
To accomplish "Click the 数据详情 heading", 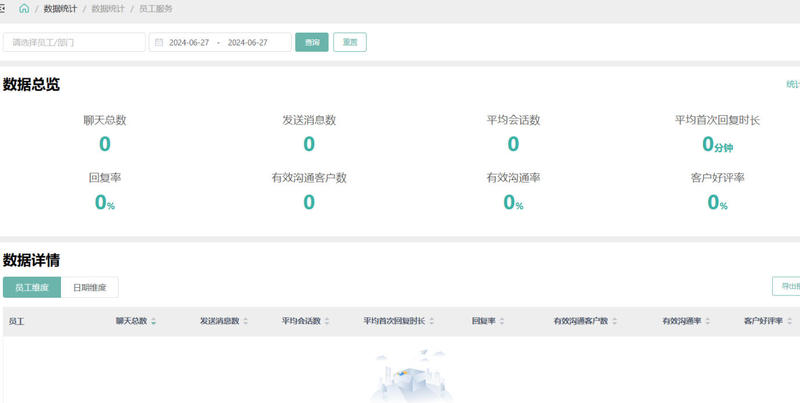I will point(31,260).
